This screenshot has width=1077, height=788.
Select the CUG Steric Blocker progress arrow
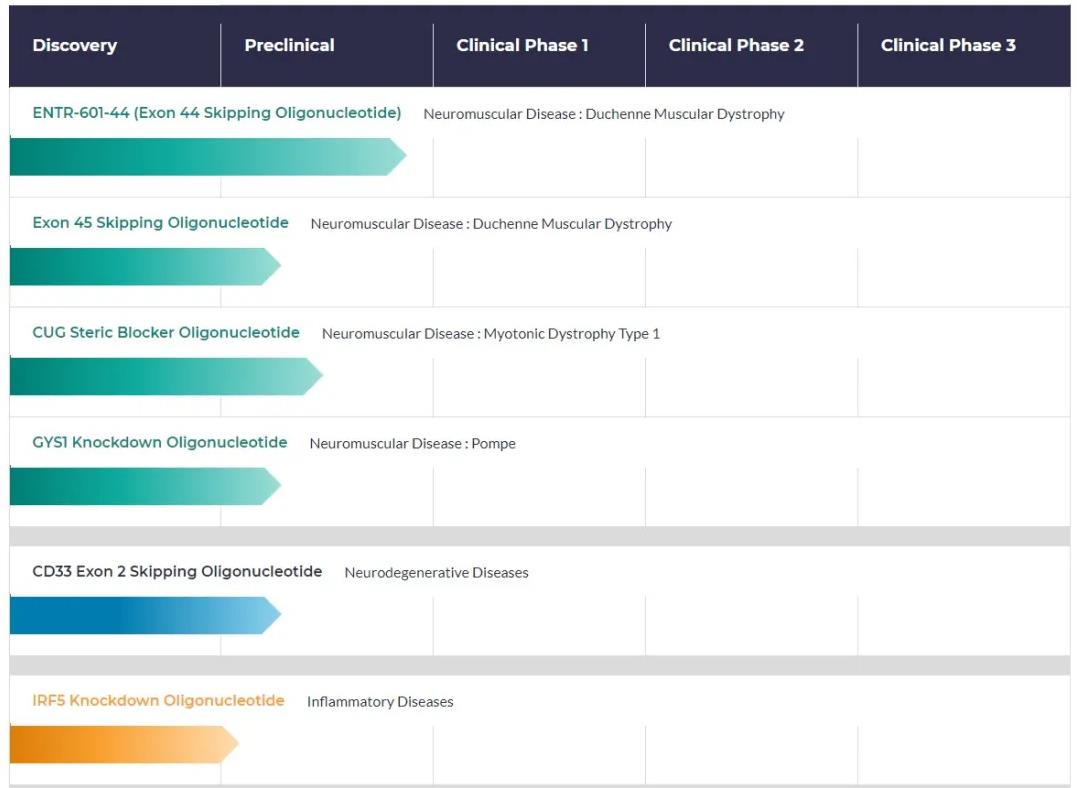point(164,377)
